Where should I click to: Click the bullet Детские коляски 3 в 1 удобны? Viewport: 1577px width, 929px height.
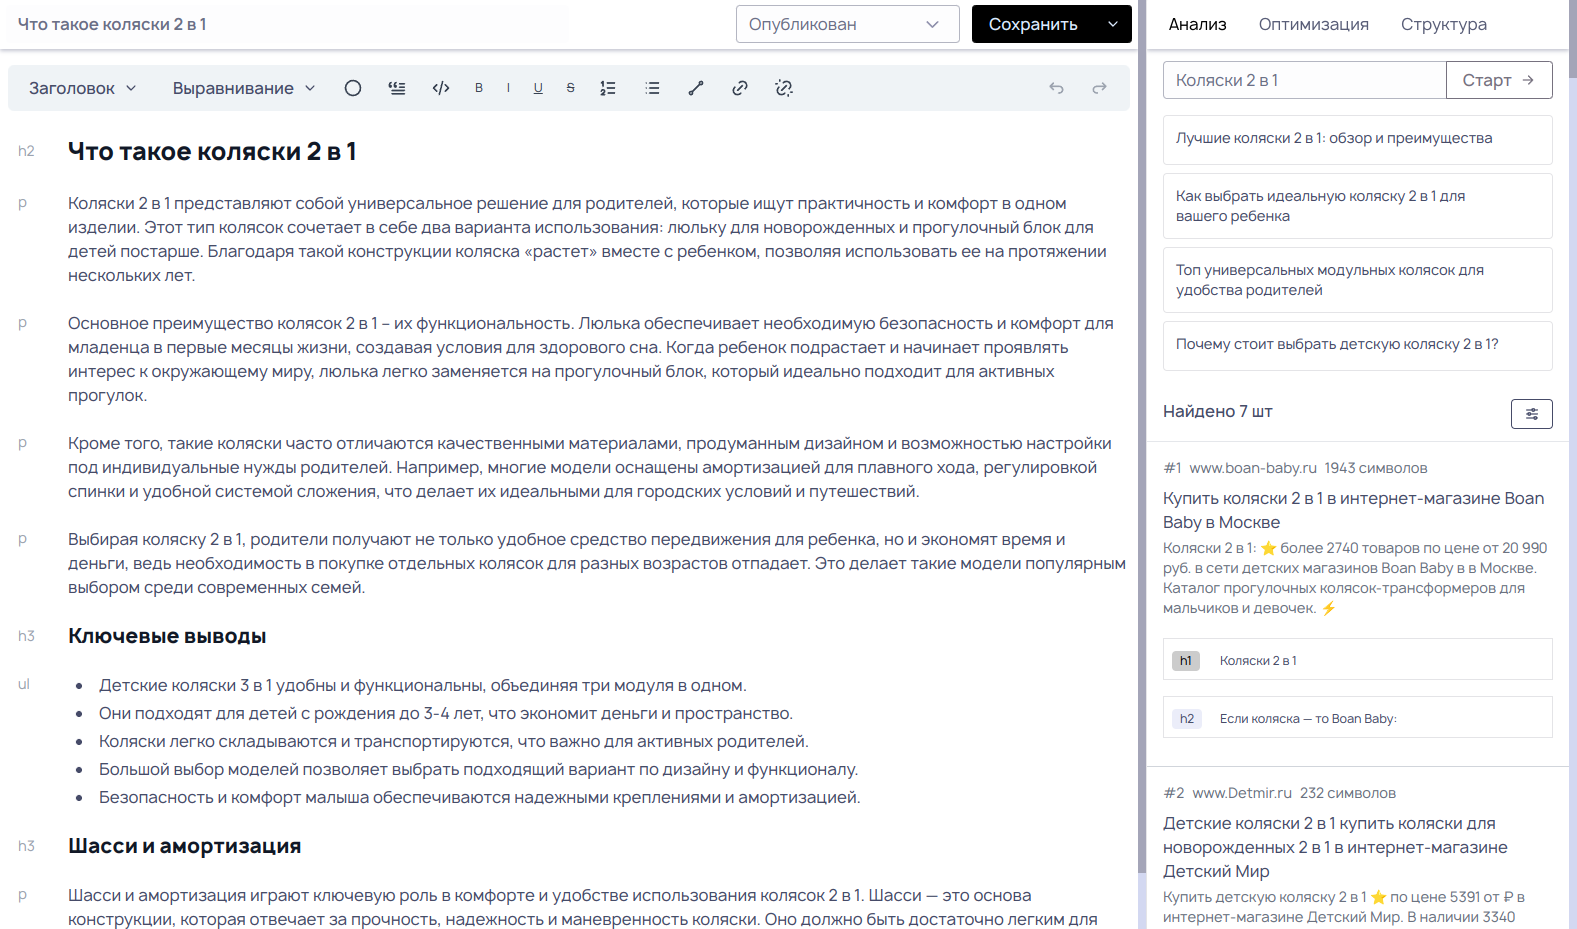(x=422, y=685)
